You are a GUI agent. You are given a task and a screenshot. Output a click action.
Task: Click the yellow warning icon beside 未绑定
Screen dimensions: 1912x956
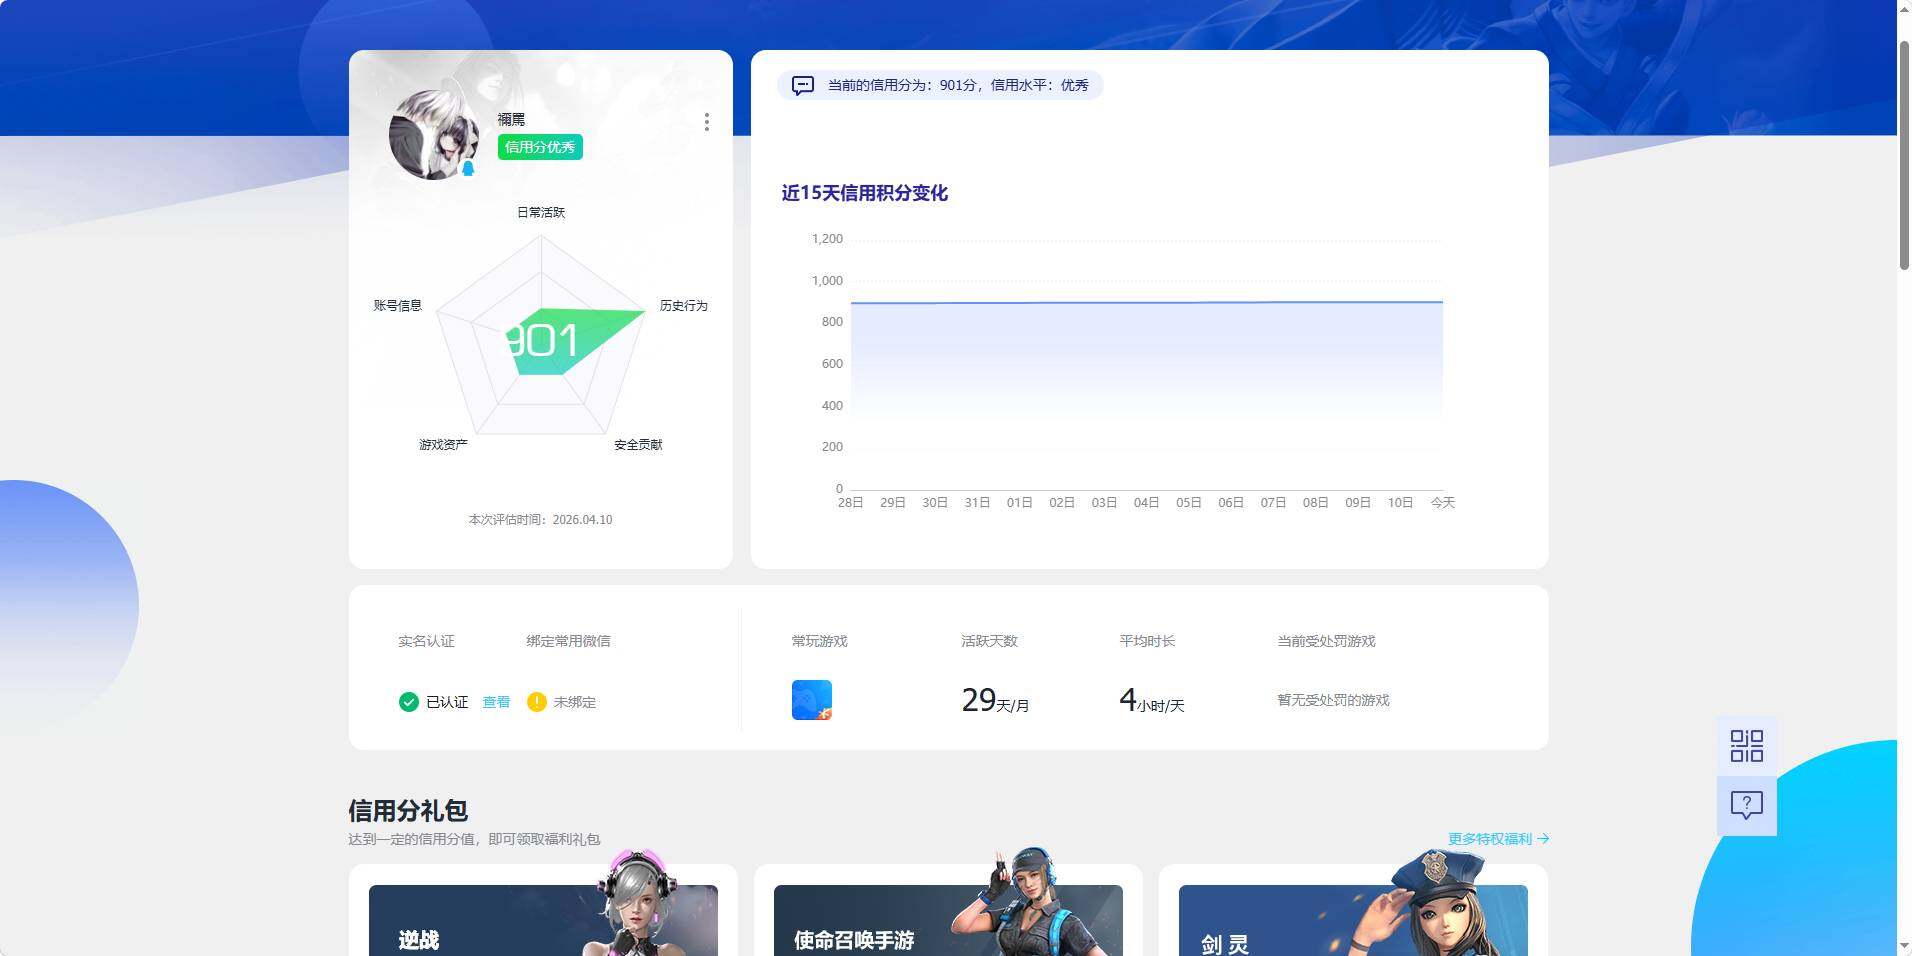coord(537,702)
